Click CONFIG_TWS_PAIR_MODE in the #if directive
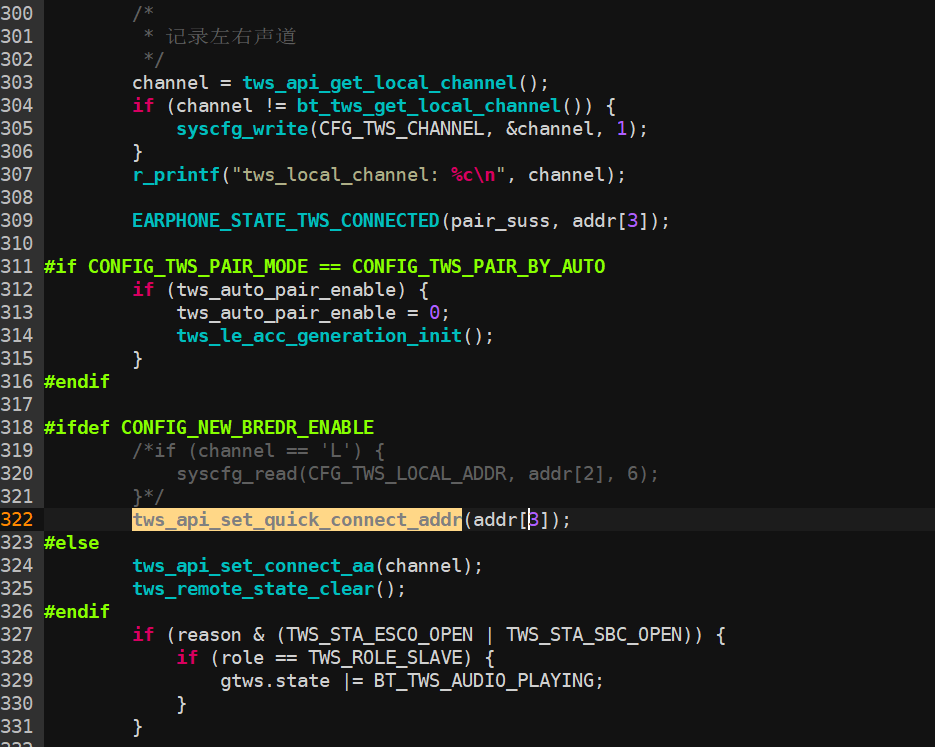 [198, 267]
